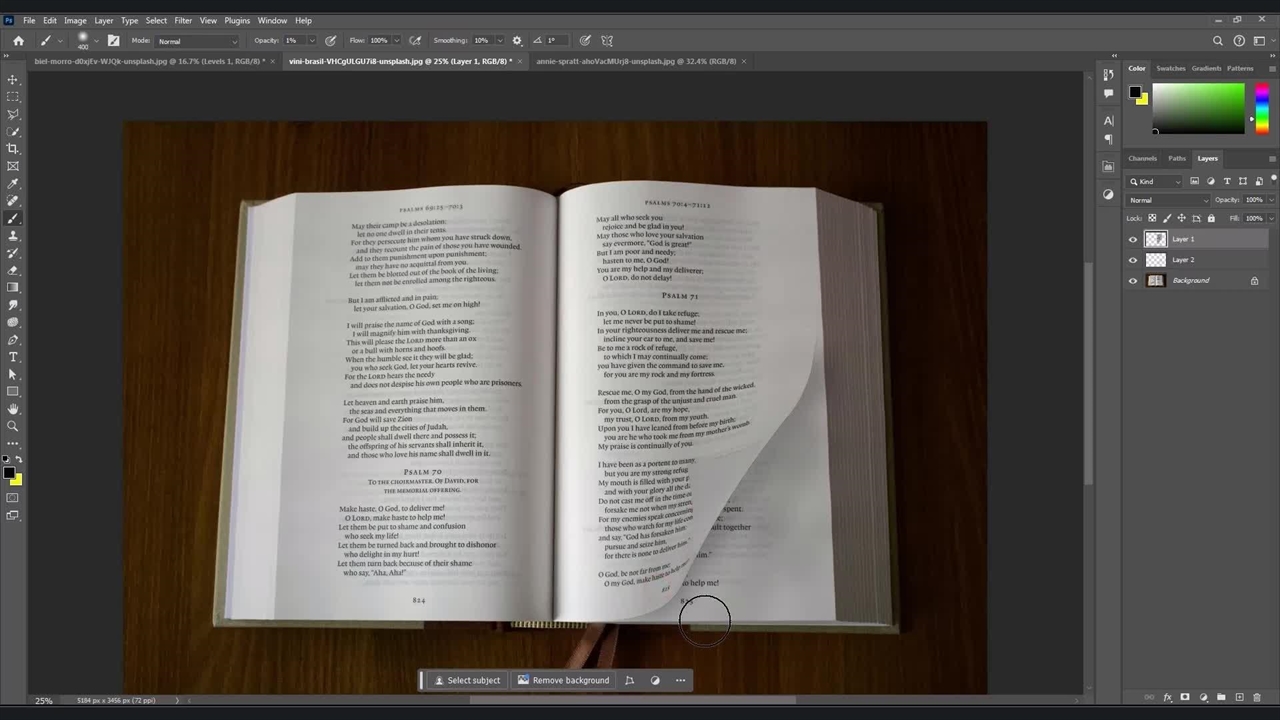
Task: Activate the Zoom tool in toolbar
Action: [x=13, y=426]
